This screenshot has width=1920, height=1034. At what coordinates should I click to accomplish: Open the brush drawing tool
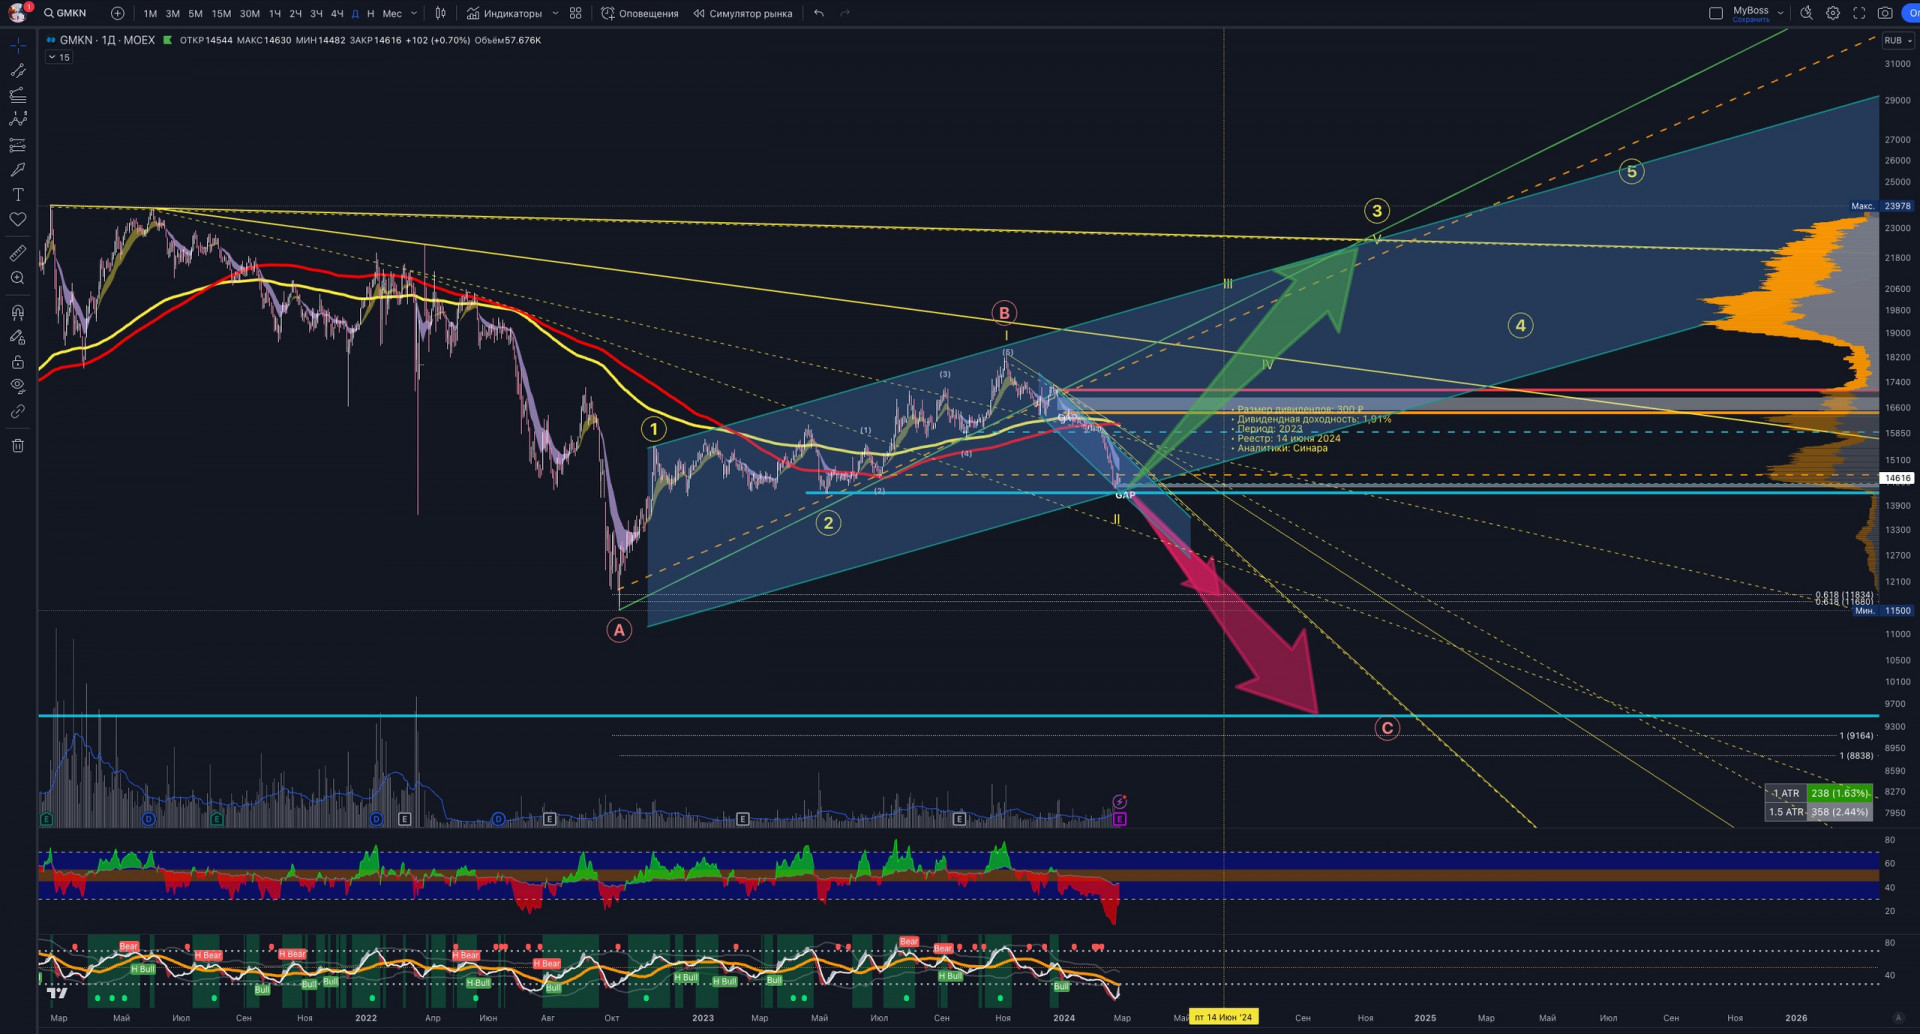tap(18, 170)
